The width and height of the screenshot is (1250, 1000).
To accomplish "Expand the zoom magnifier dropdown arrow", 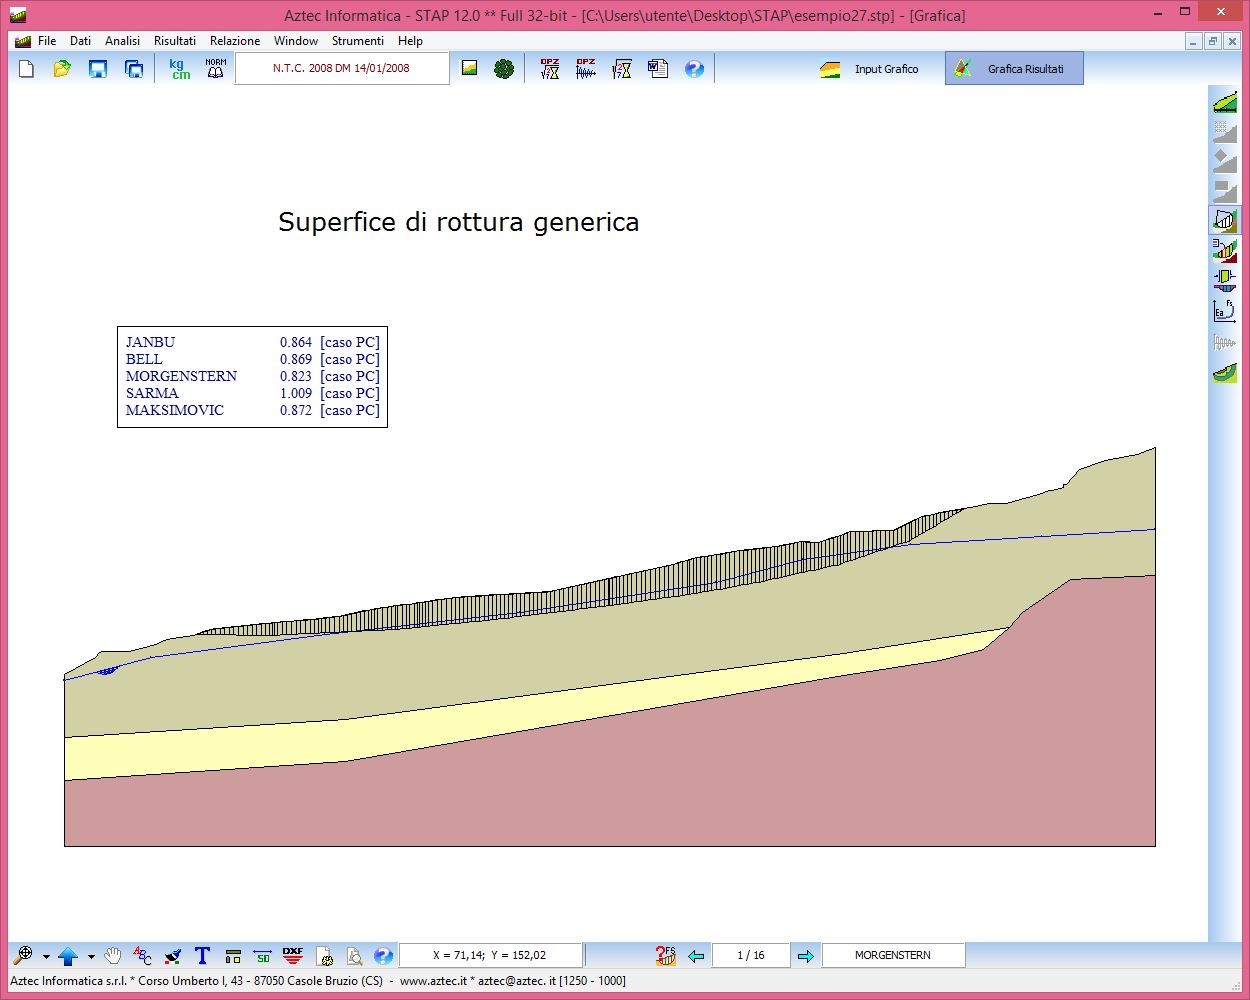I will pos(46,957).
